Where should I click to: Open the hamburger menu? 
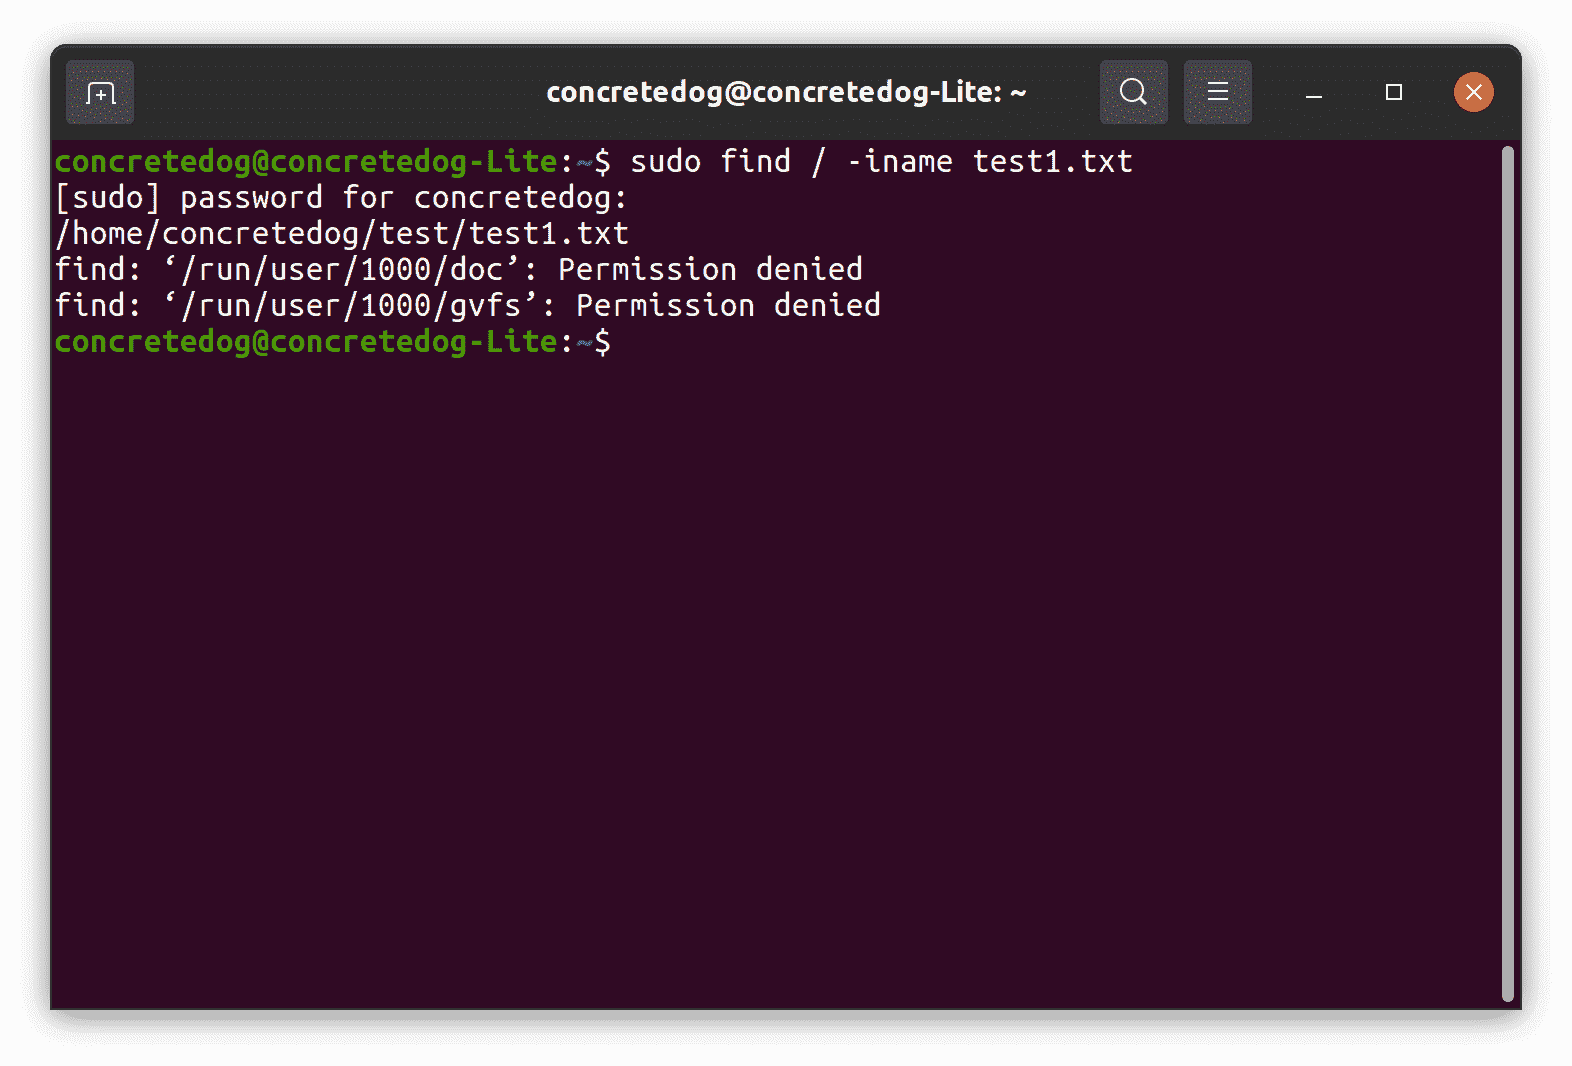pyautogui.click(x=1217, y=92)
